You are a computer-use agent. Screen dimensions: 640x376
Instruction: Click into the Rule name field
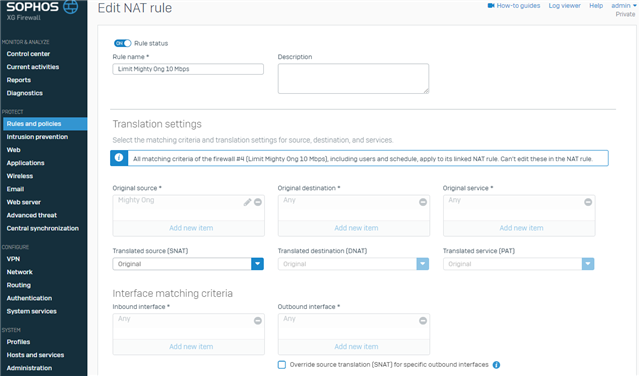[x=188, y=69]
